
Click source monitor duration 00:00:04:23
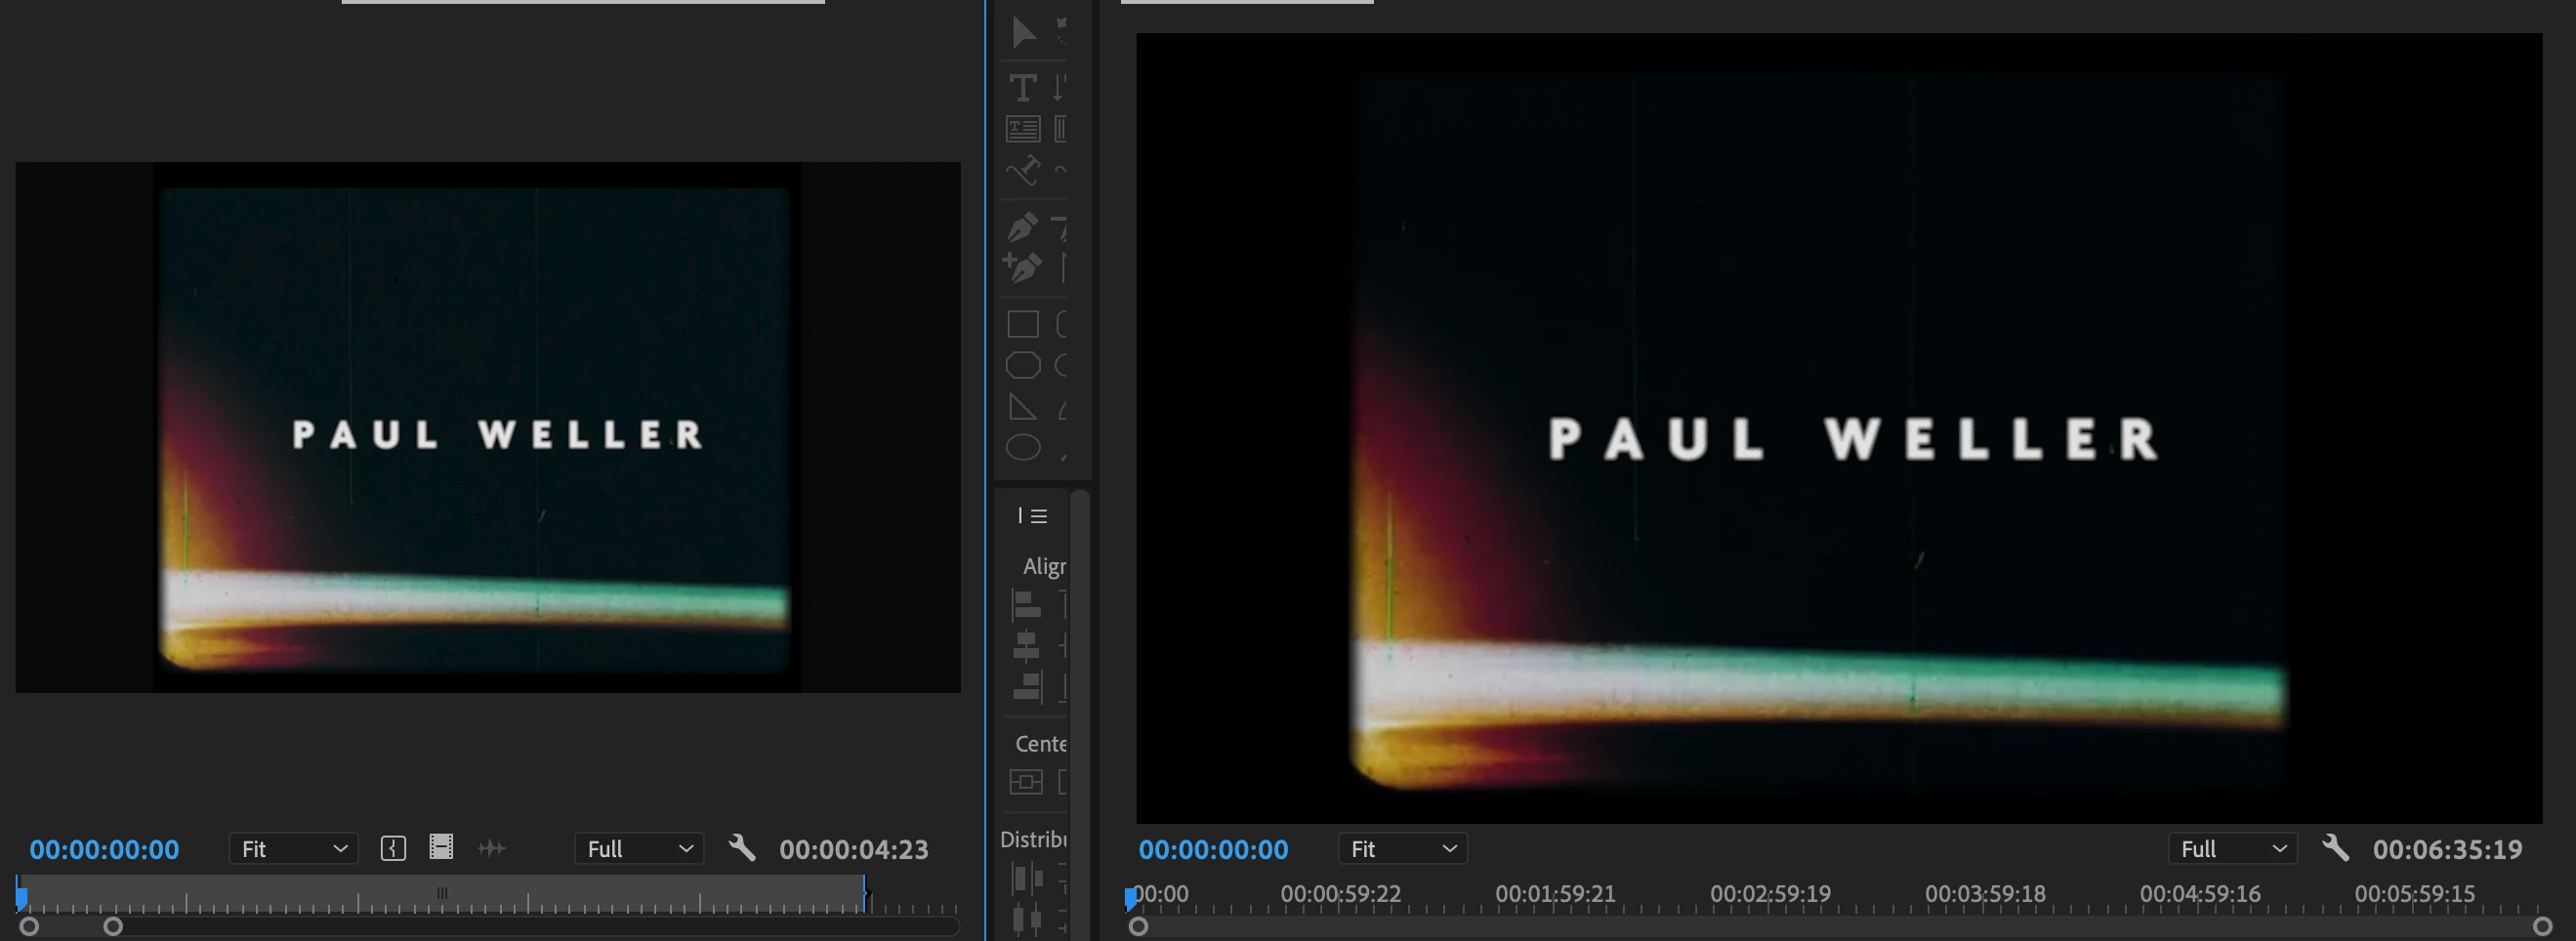tap(854, 850)
